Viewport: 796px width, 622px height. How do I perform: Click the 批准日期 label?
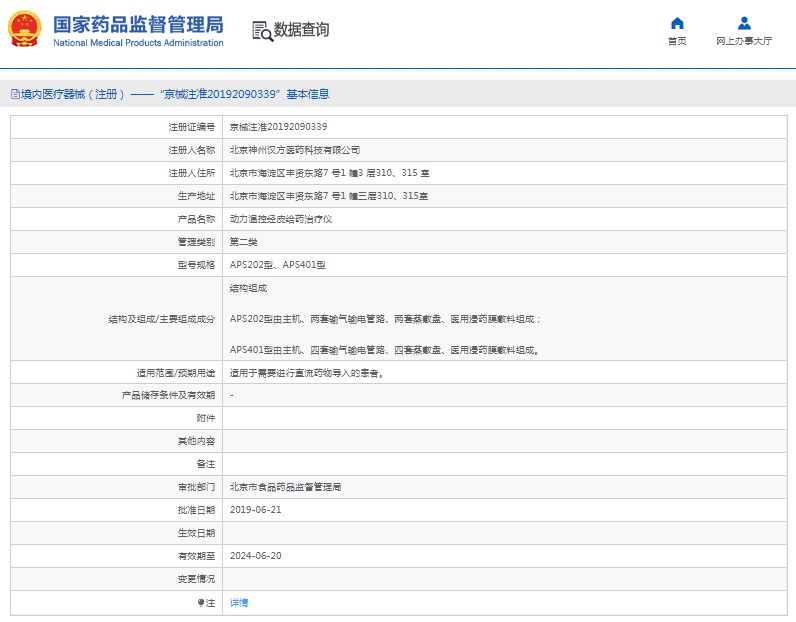(196, 510)
